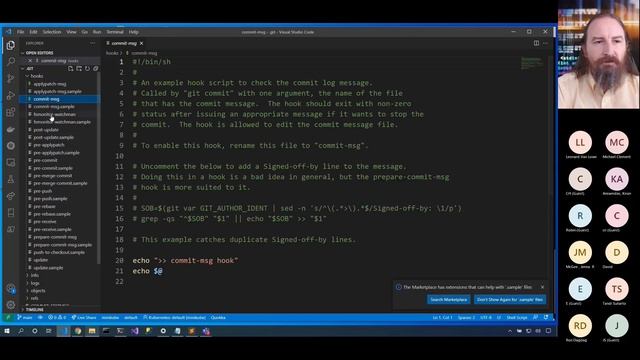Viewport: 640px width, 360px height.
Task: Click the explorer vertical scrollbar
Action: pyautogui.click(x=99, y=167)
